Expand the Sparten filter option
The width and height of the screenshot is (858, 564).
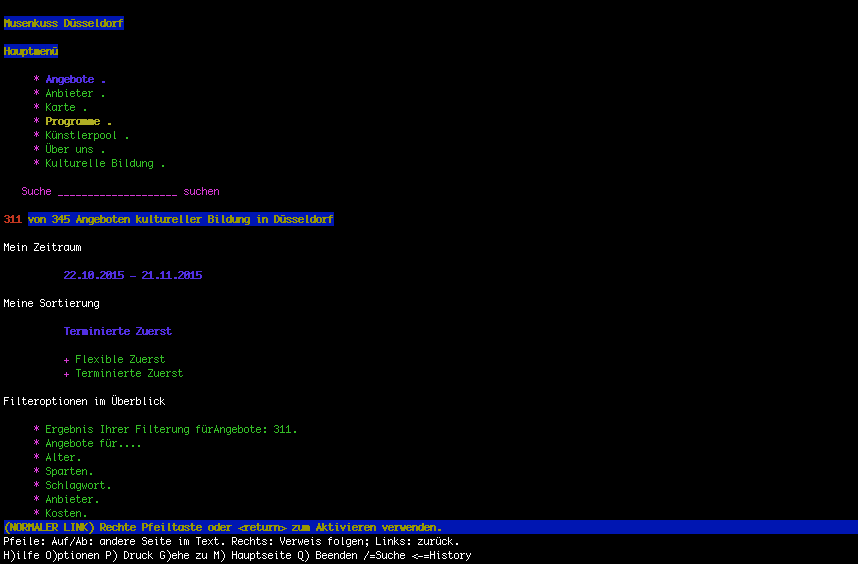point(69,471)
